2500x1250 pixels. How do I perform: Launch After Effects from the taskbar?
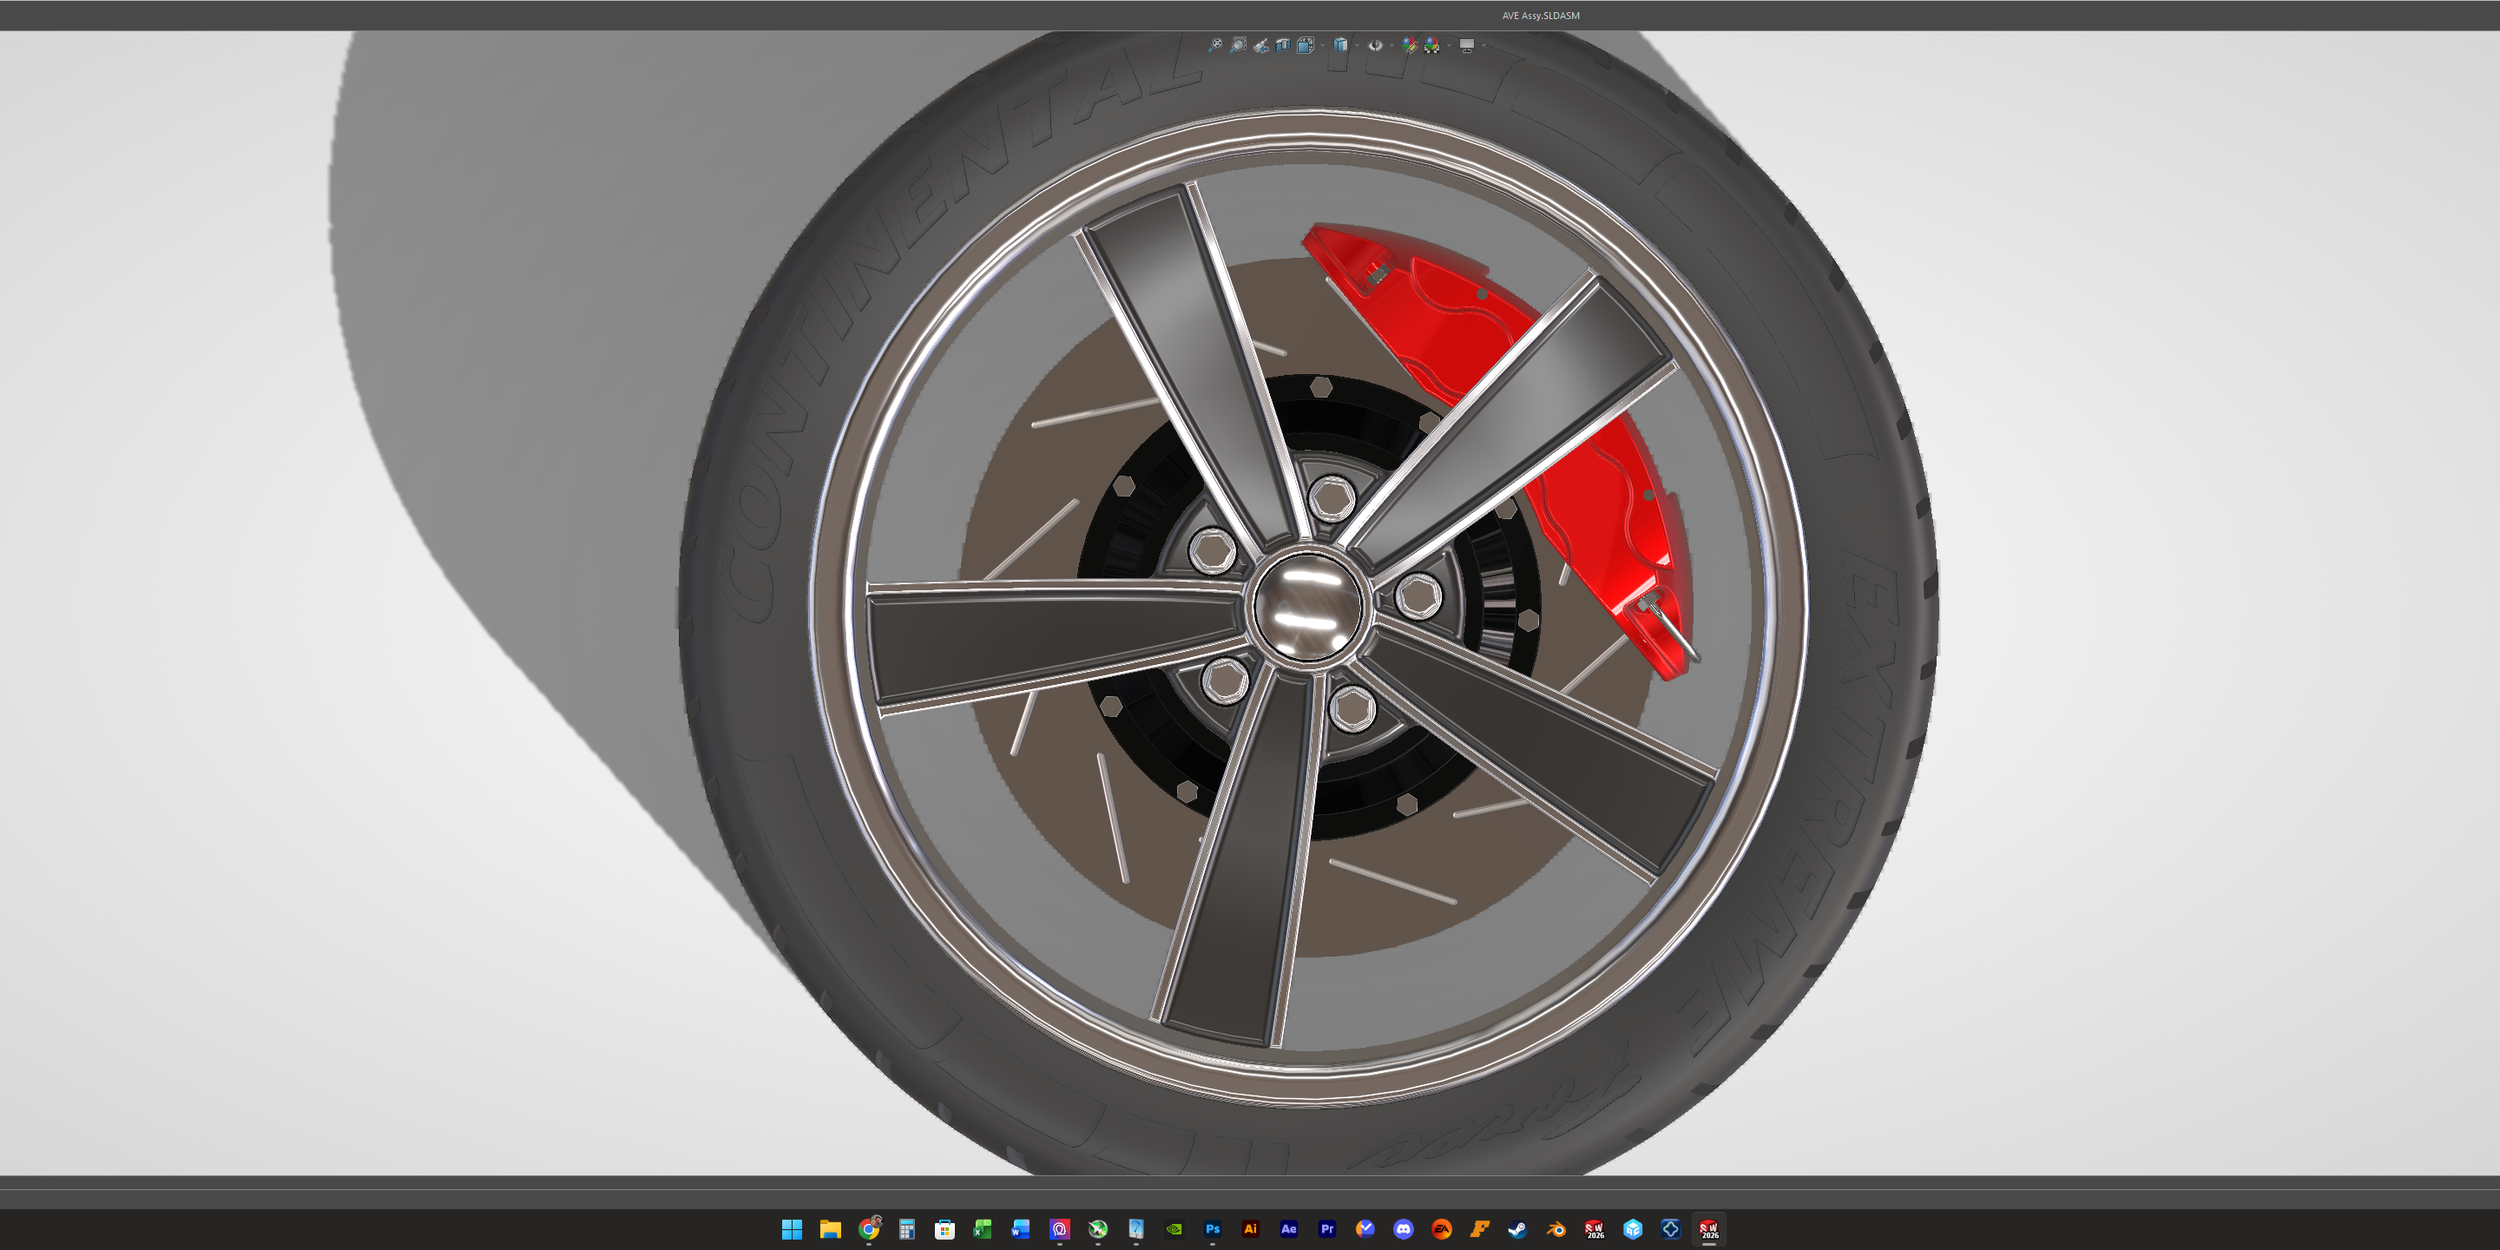(x=1289, y=1230)
